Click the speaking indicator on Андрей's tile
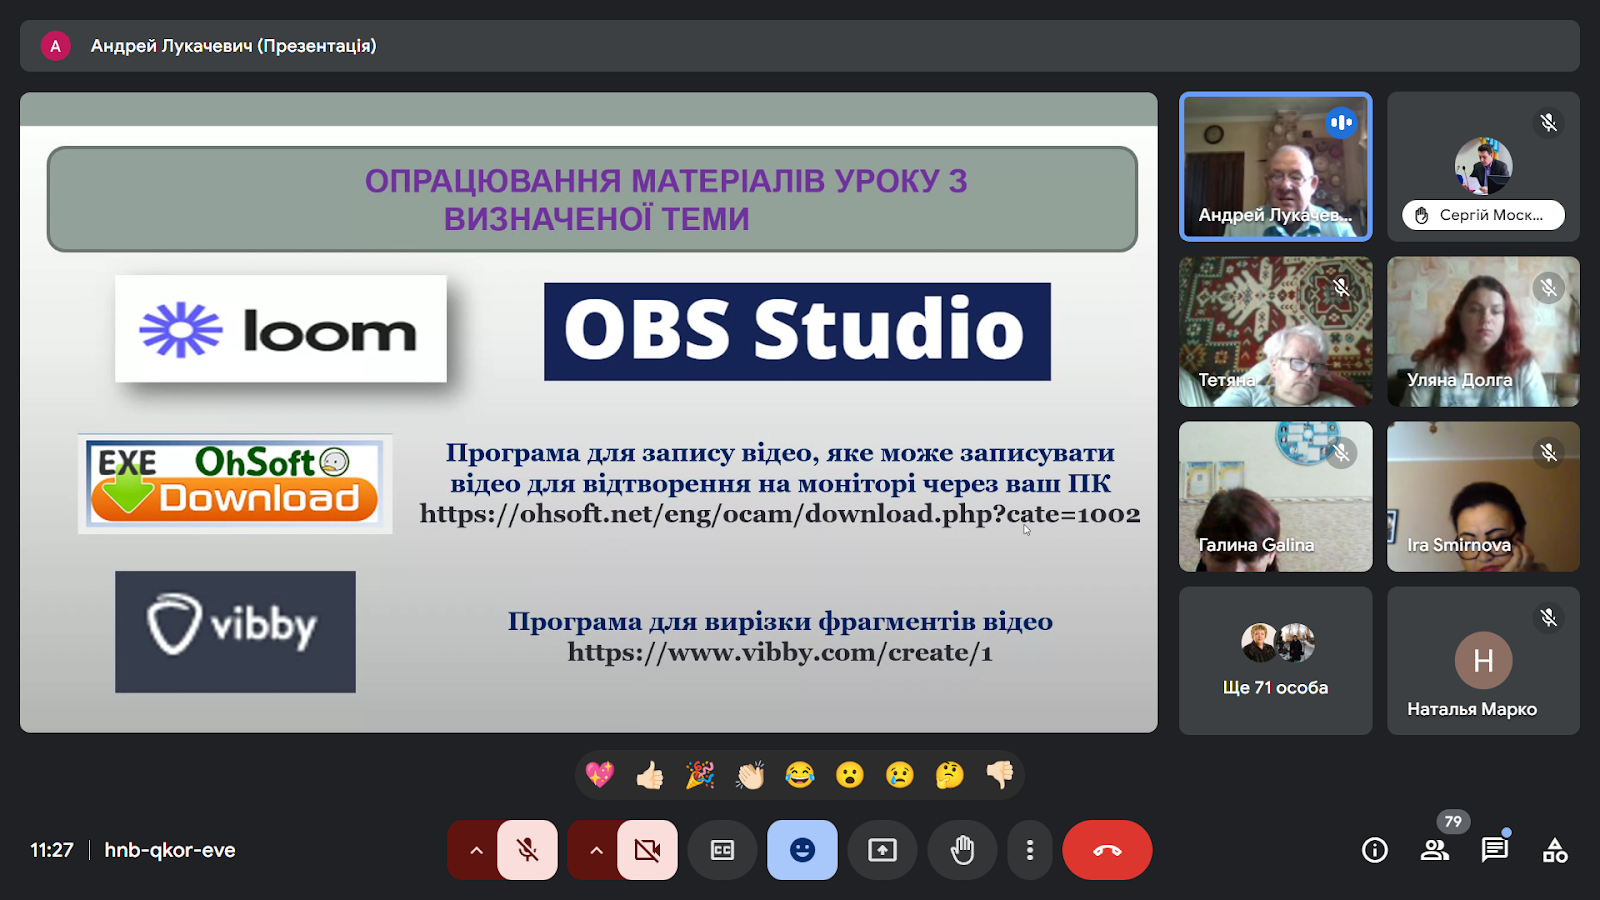Image resolution: width=1600 pixels, height=900 pixels. click(x=1341, y=123)
